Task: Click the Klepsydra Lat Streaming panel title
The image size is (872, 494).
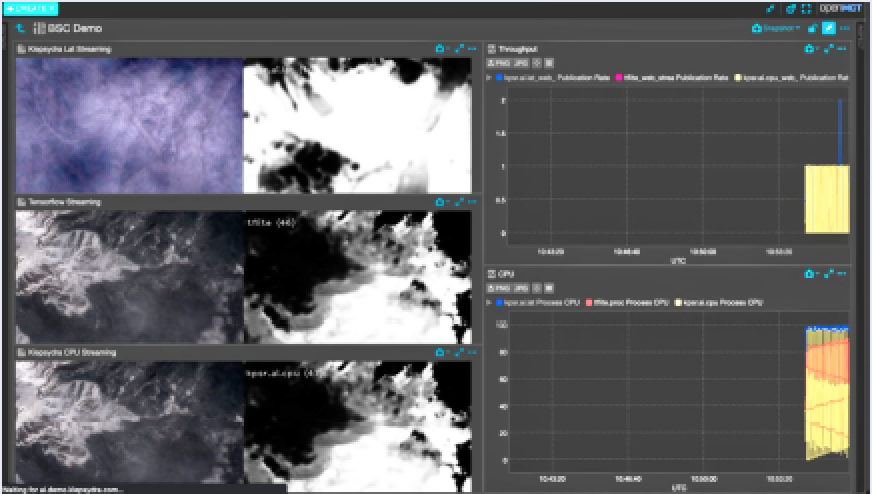Action: click(70, 49)
